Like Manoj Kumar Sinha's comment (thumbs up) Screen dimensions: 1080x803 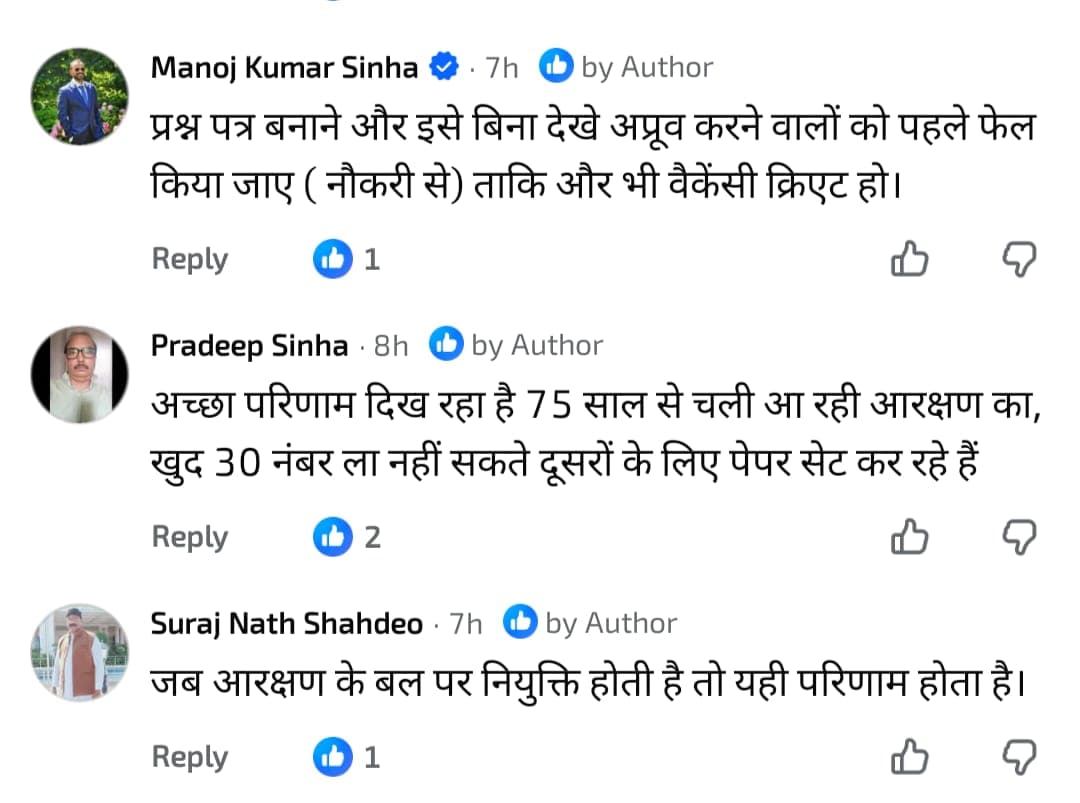click(x=909, y=260)
